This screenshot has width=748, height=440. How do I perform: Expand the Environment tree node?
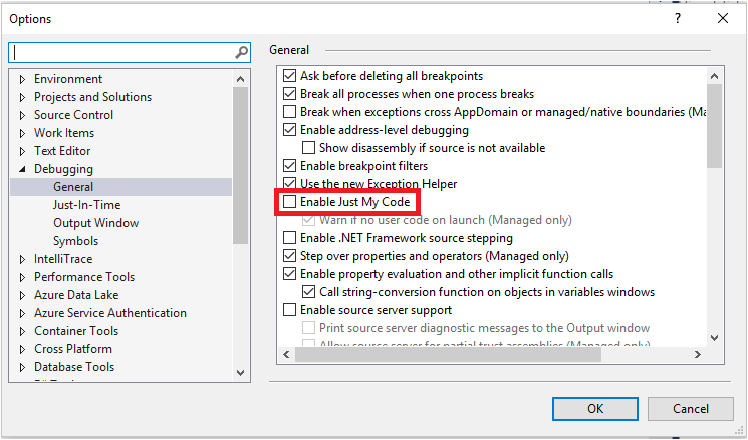[x=22, y=79]
